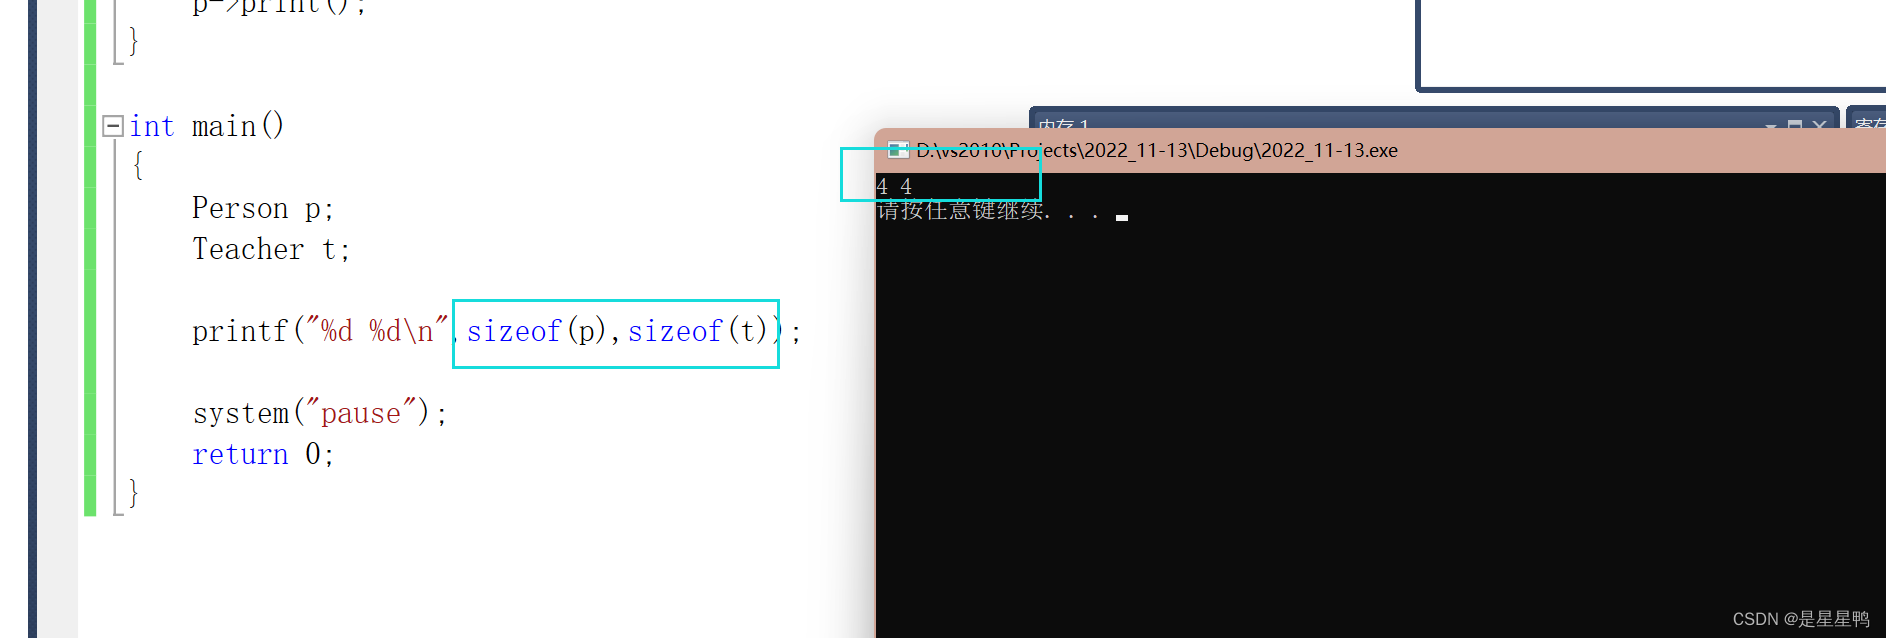Click the console title bar showing 2022_11-13.exe
The width and height of the screenshot is (1886, 638).
coord(1380,150)
